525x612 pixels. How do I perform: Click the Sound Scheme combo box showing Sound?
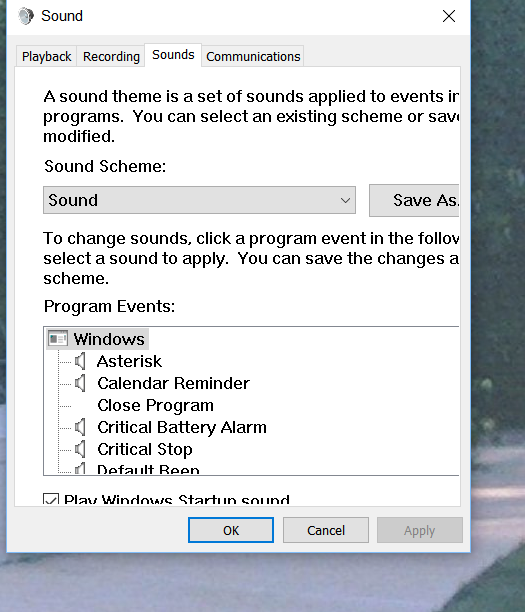(199, 200)
